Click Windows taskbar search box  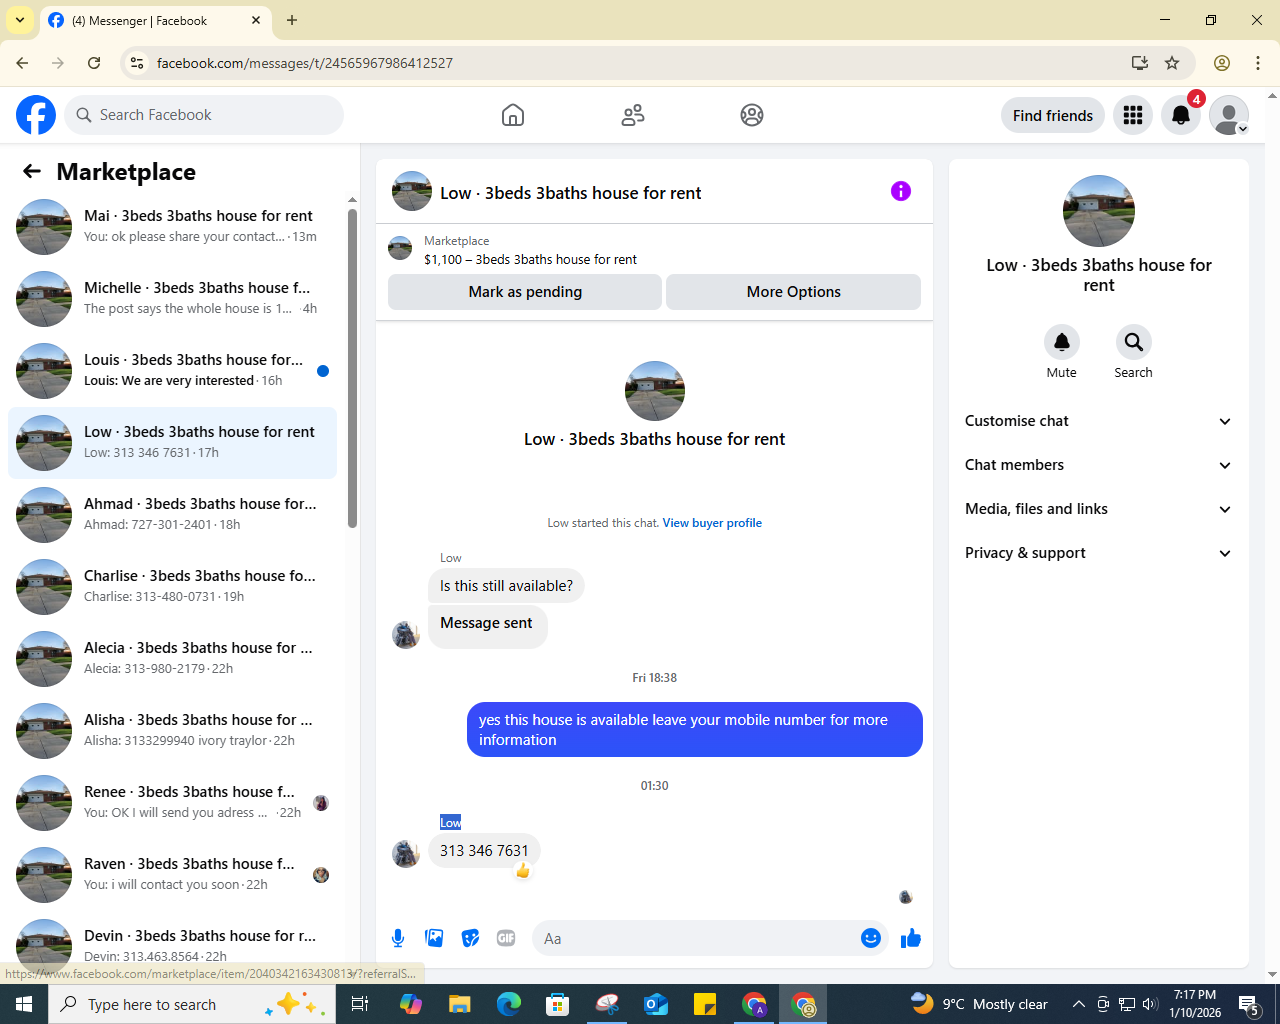click(x=190, y=1004)
